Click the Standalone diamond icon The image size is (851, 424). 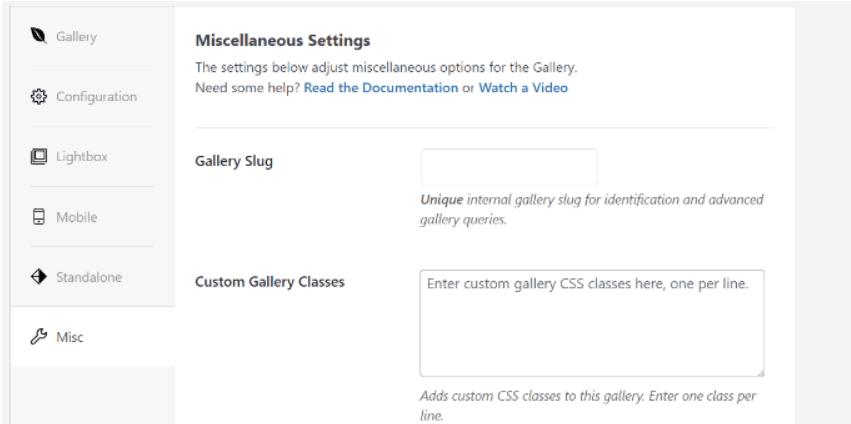pos(40,277)
